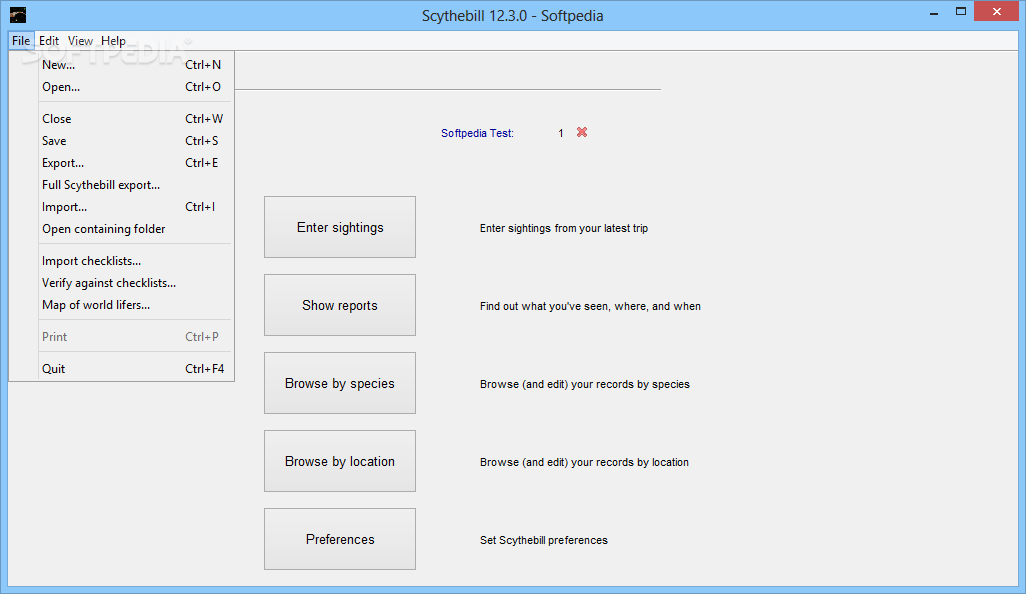Choose Import... with Ctrl+I shortcut

[x=134, y=207]
